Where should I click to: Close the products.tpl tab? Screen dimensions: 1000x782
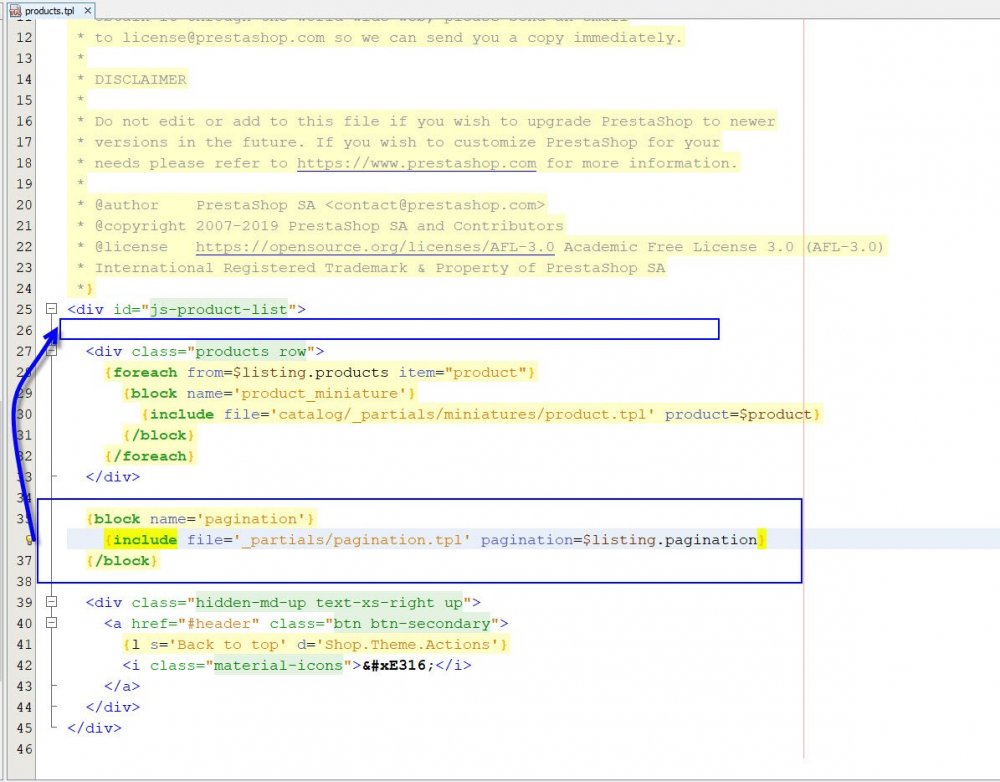pyautogui.click(x=88, y=10)
